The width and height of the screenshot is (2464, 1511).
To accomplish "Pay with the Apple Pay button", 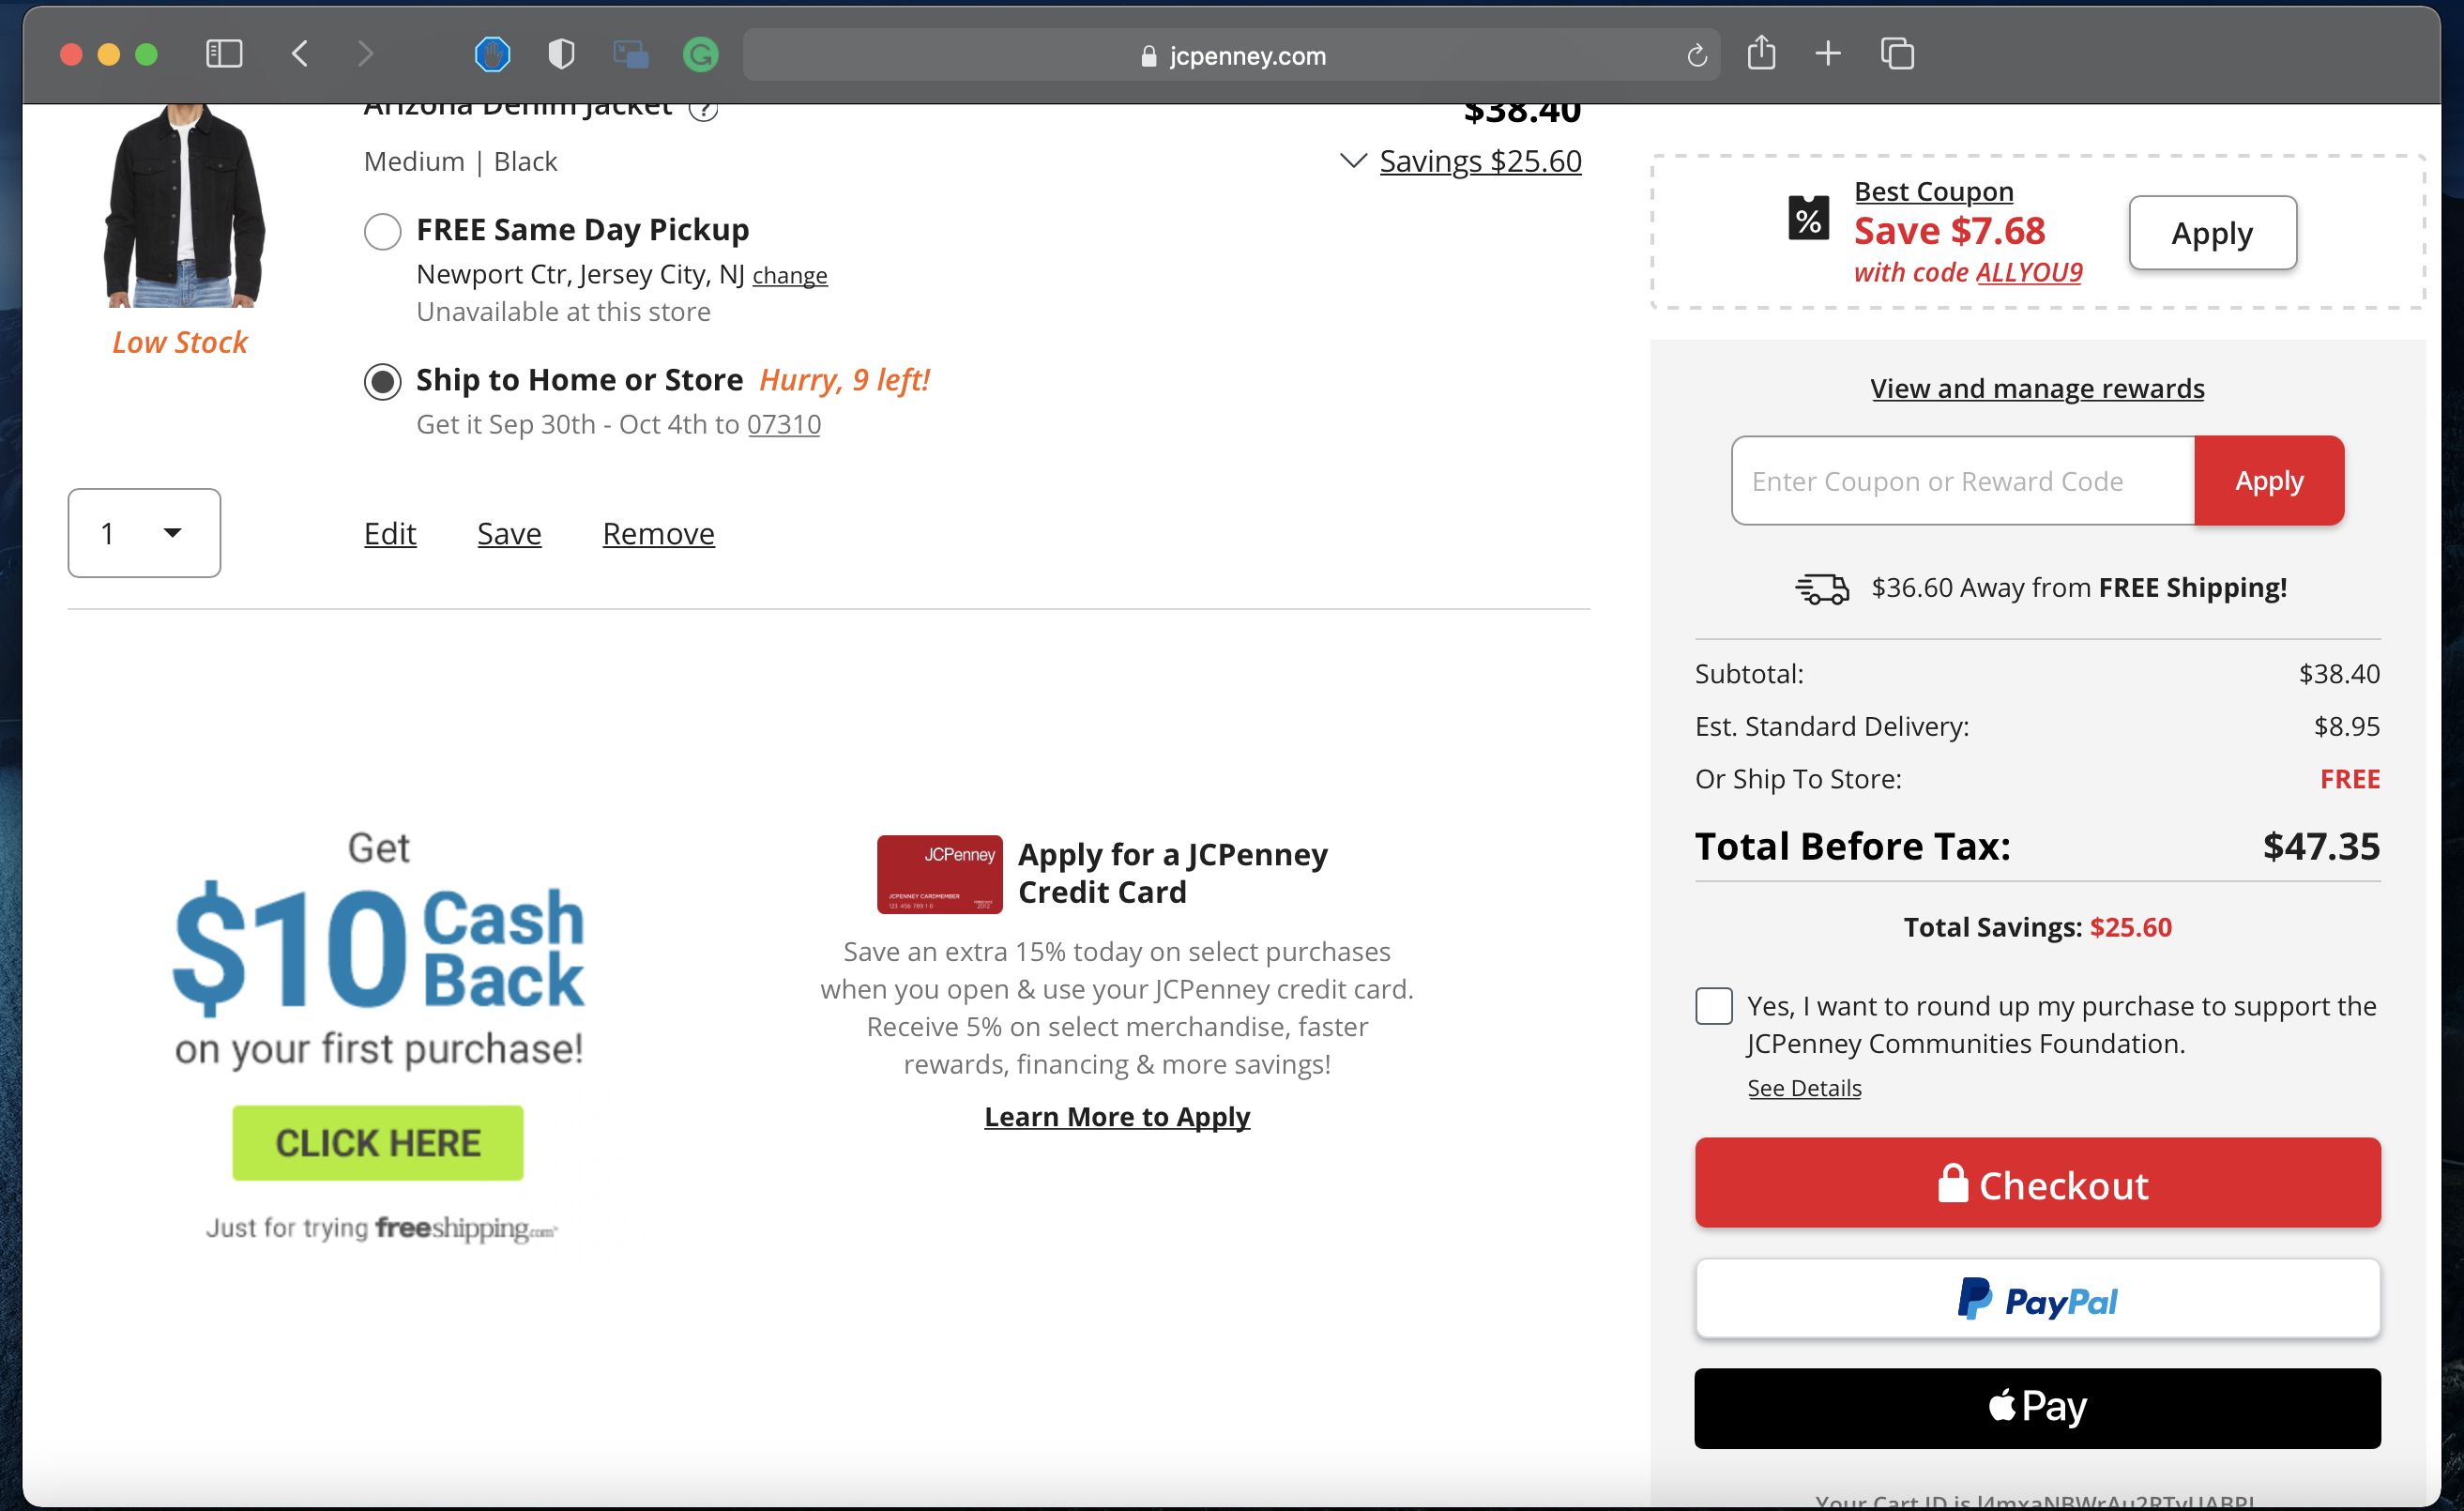I will 2037,1408.
